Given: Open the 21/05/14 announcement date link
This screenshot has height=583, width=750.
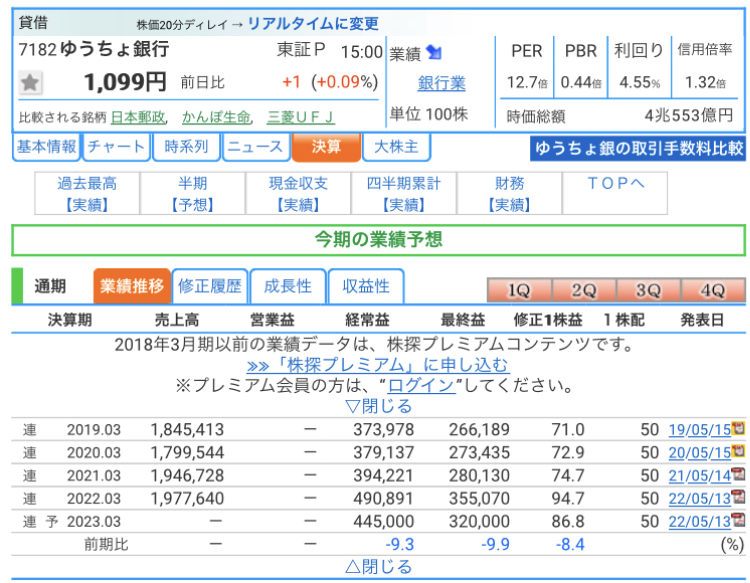Looking at the screenshot, I should coord(700,476).
